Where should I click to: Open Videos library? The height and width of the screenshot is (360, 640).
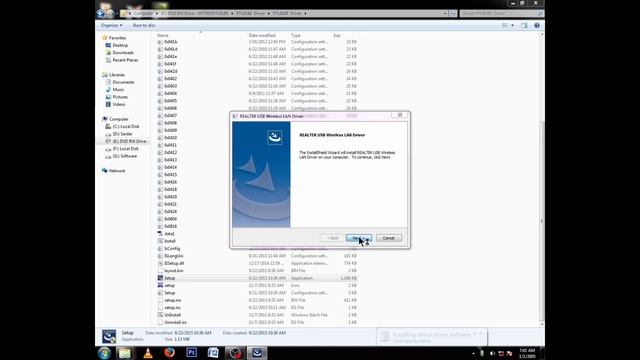coord(118,104)
